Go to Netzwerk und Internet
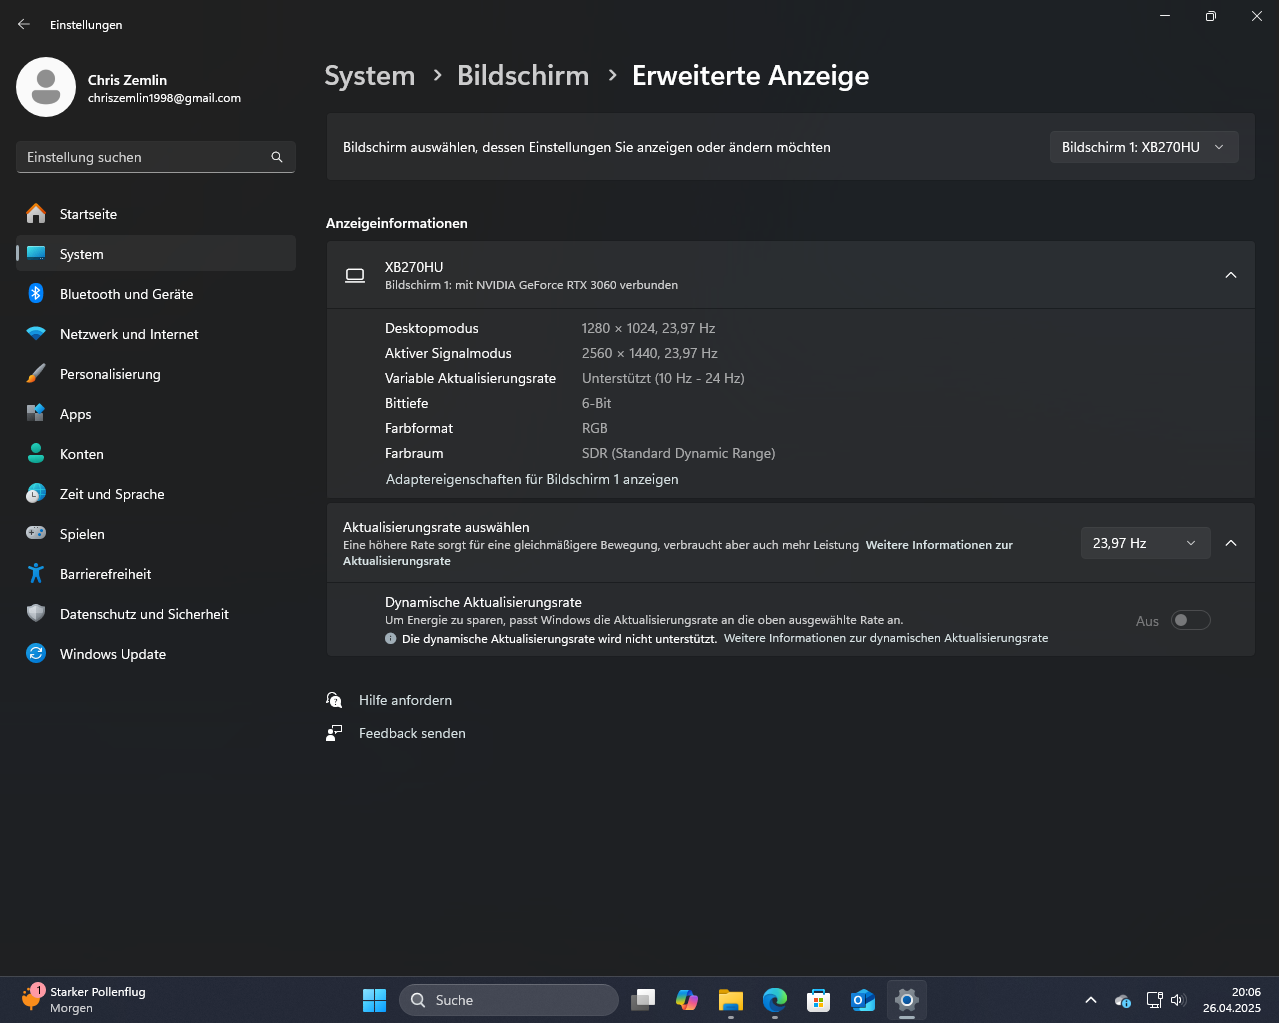This screenshot has height=1023, width=1279. (x=156, y=334)
